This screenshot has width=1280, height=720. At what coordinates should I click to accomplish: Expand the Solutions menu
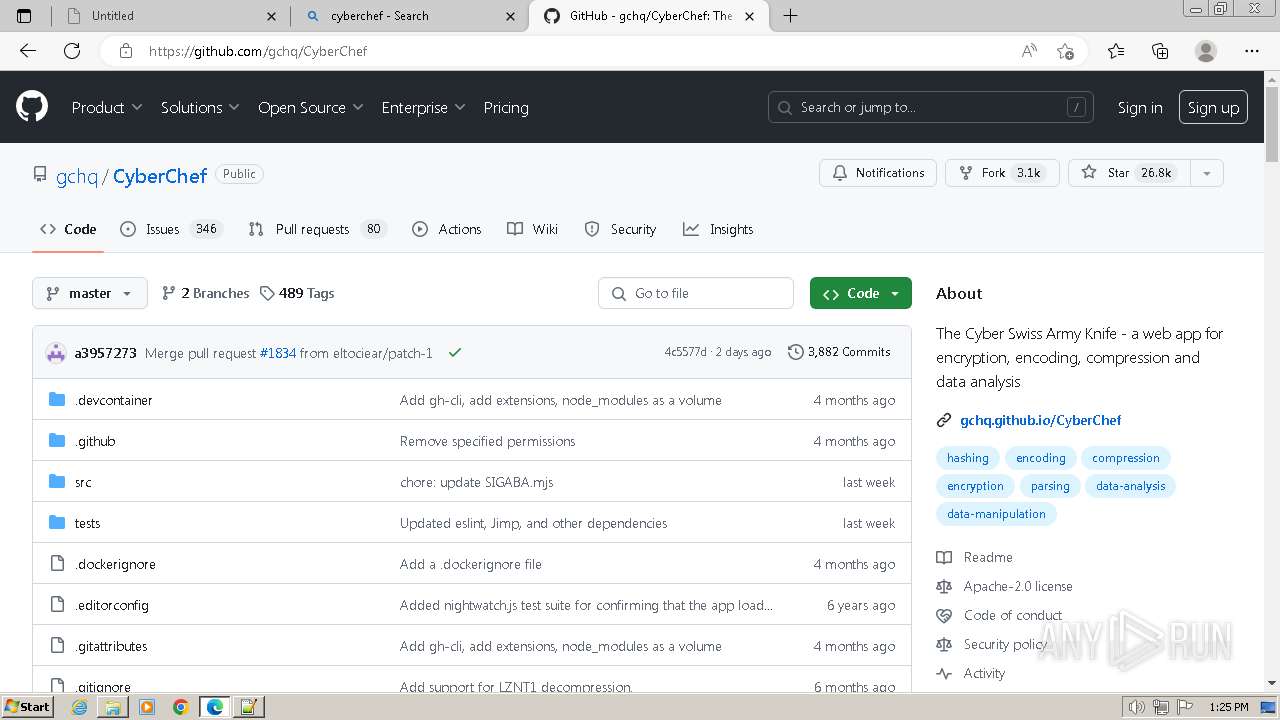200,107
